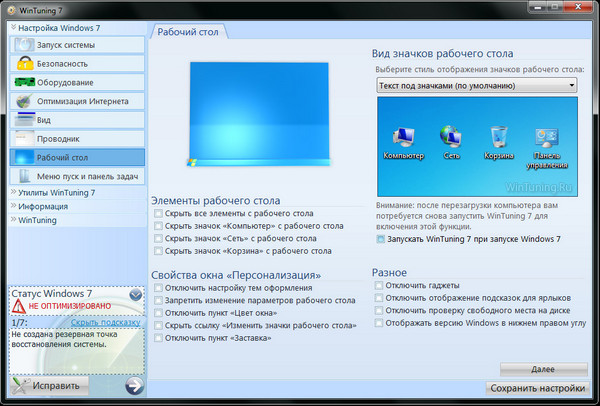
Task: Click the Вид window icon
Action: coord(24,119)
